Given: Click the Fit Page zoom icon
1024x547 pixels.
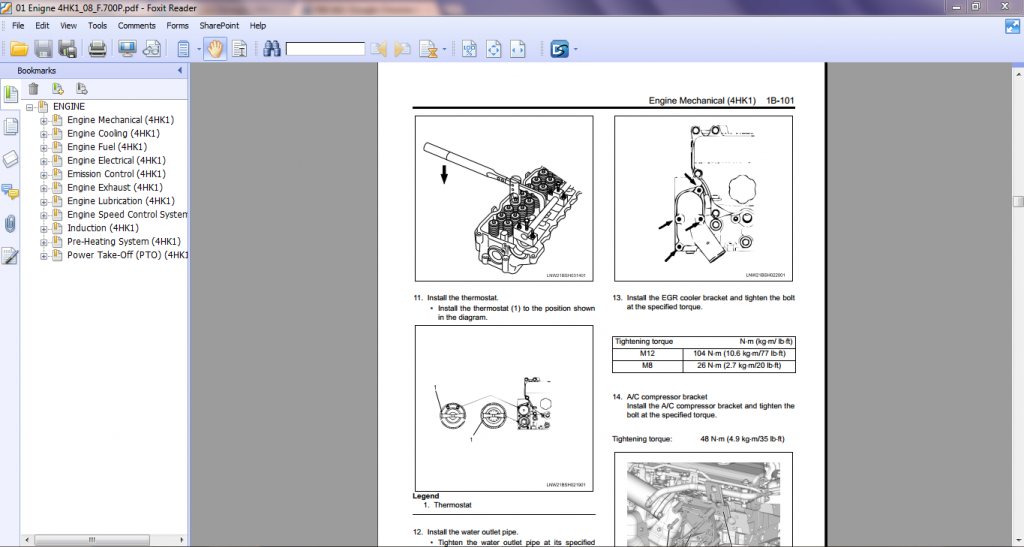Looking at the screenshot, I should click(x=493, y=48).
